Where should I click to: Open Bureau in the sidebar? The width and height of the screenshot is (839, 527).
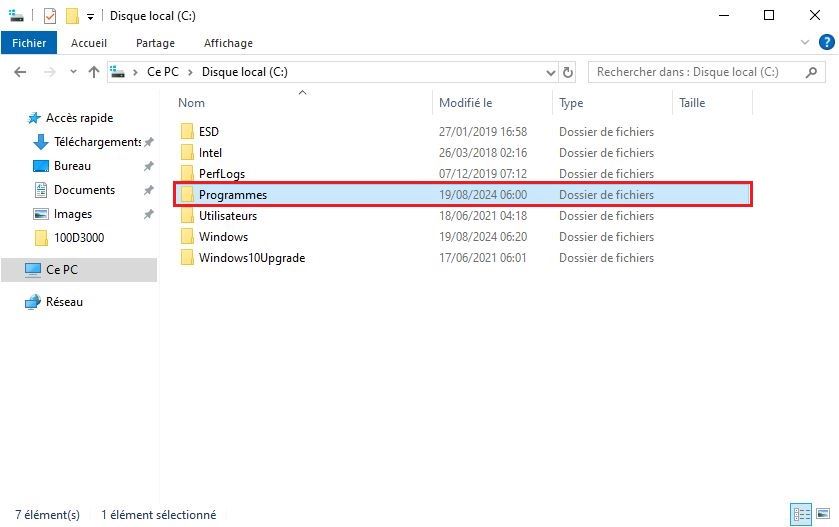(72, 166)
